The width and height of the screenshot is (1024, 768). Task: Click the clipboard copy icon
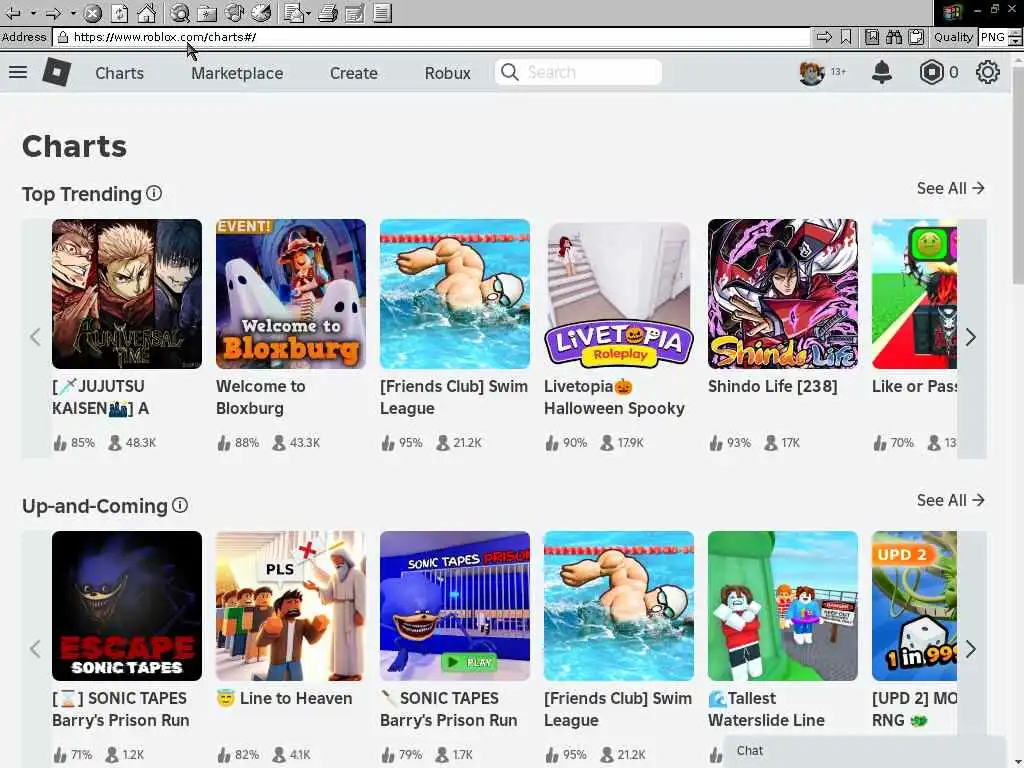pyautogui.click(x=916, y=37)
